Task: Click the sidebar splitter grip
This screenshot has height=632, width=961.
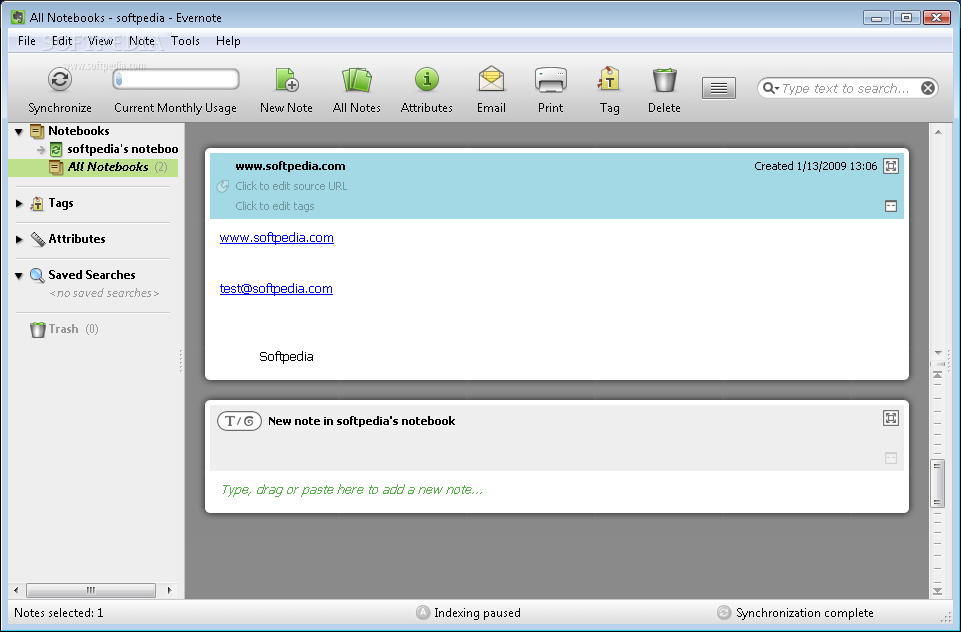Action: [181, 360]
